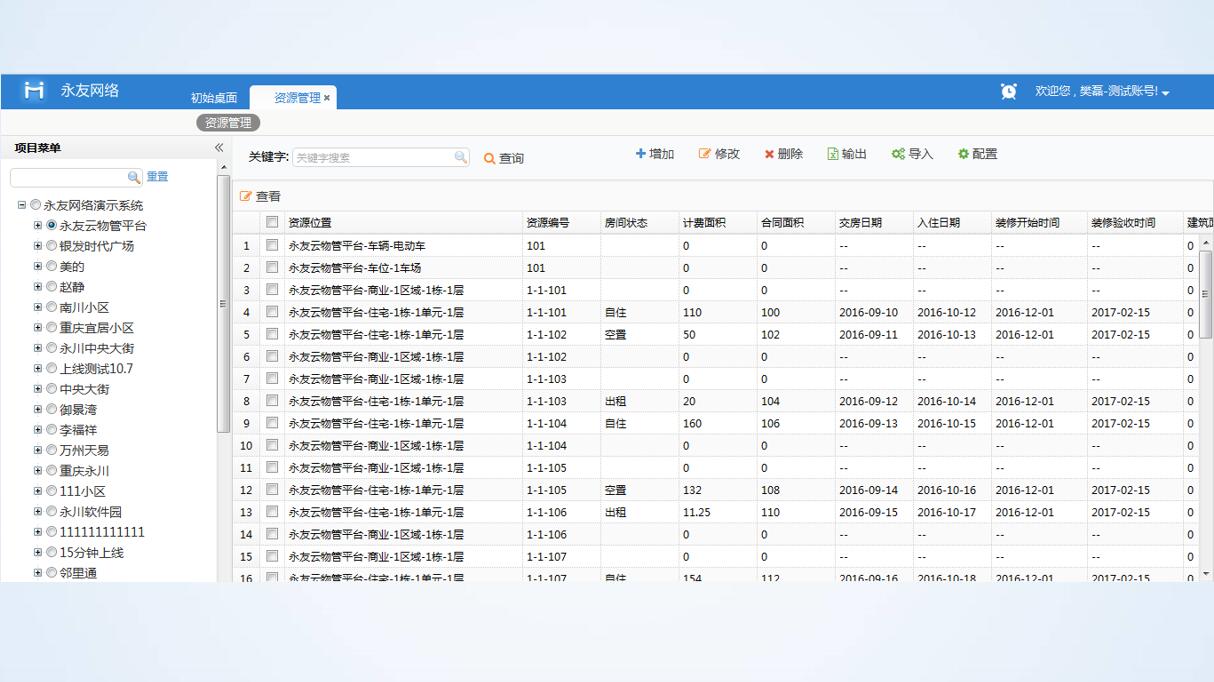This screenshot has width=1214, height=682.
Task: Click the 修改 edit pencil icon
Action: pyautogui.click(x=704, y=154)
